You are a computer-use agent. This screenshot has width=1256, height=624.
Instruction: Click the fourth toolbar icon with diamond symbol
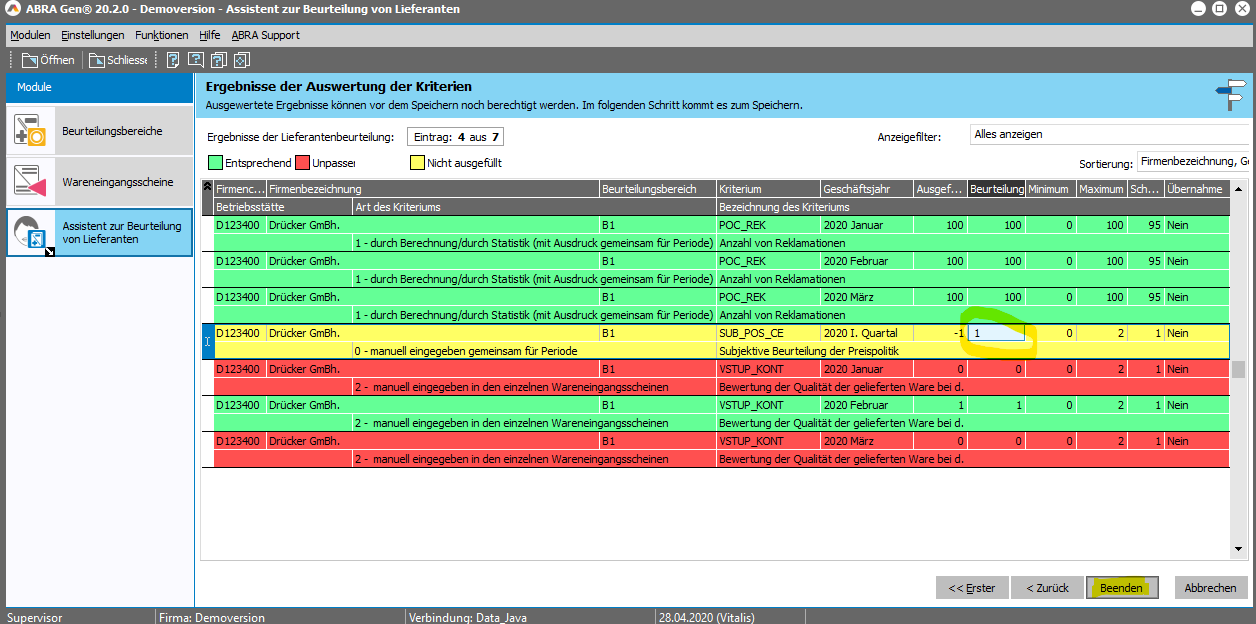pos(240,60)
